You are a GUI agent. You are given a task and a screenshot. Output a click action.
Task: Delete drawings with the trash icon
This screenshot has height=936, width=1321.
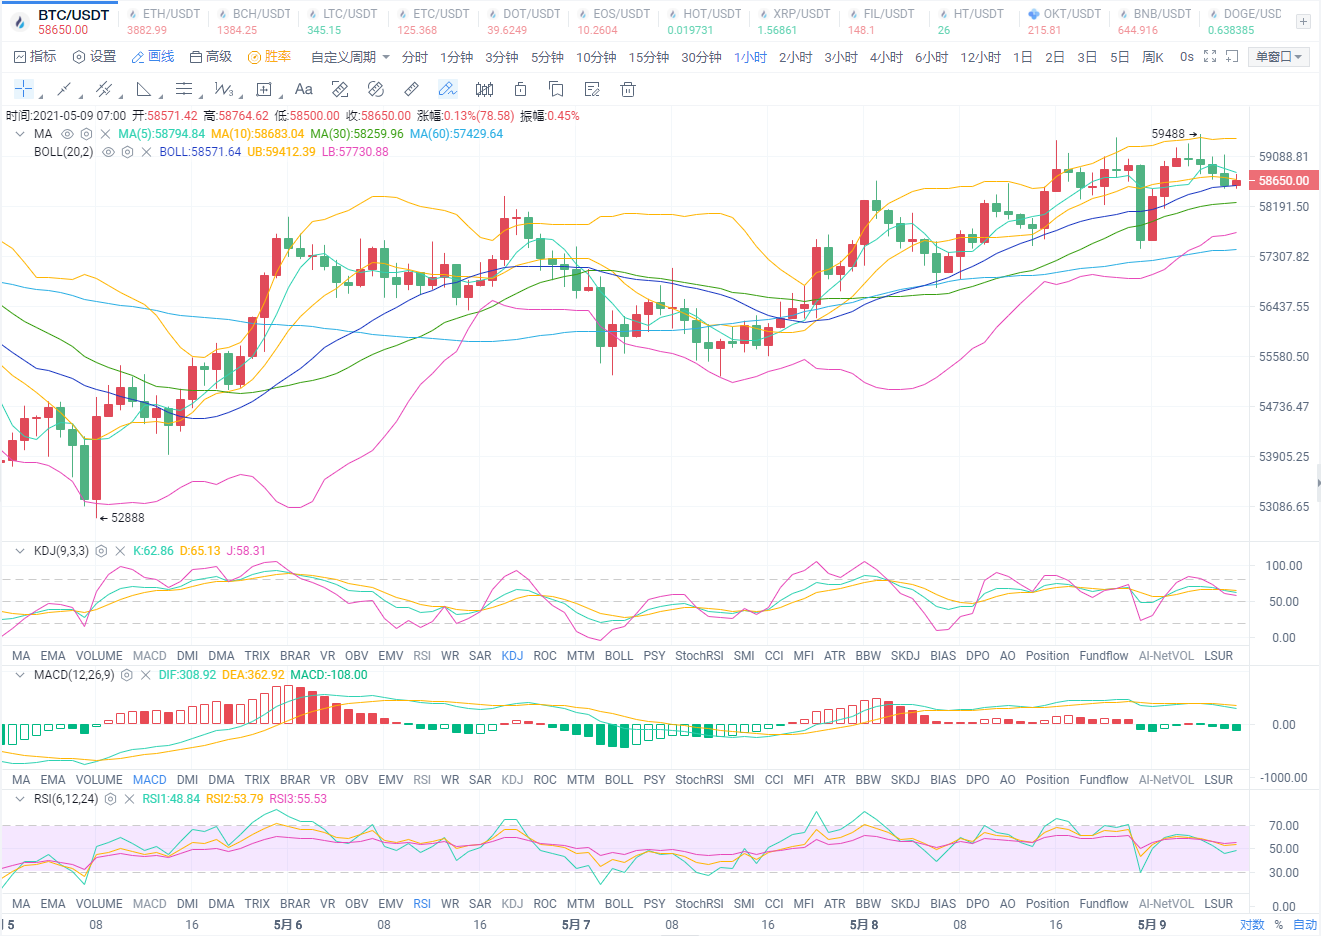click(x=628, y=89)
